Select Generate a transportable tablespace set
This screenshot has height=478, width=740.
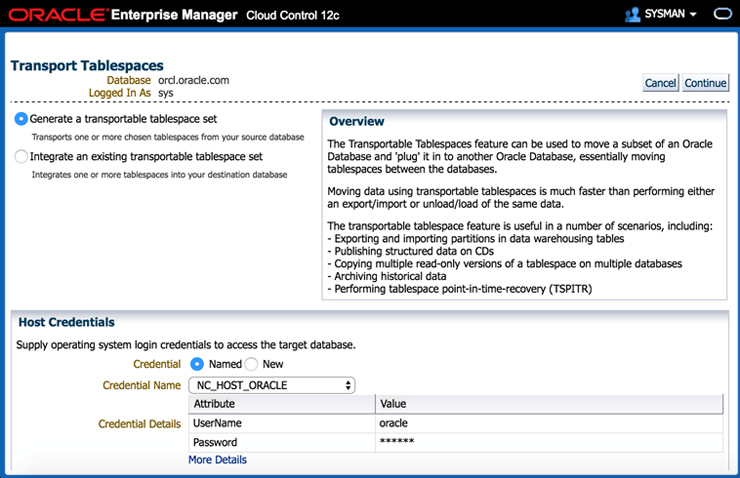22,119
